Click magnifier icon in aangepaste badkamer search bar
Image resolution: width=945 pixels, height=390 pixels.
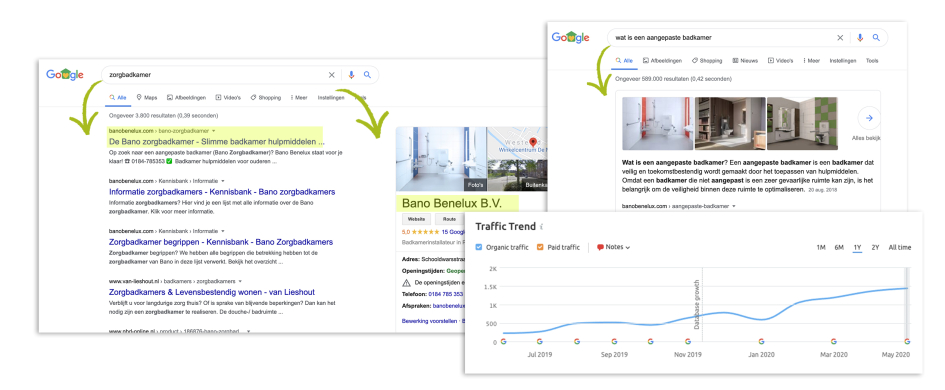[x=876, y=37]
